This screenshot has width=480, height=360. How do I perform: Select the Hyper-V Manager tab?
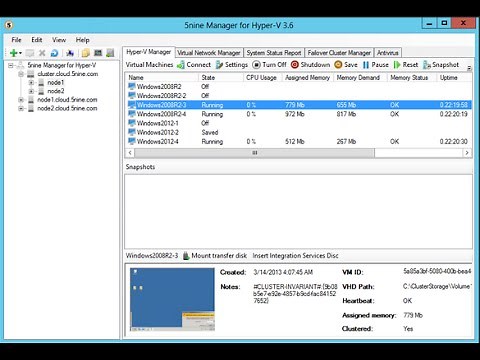(x=149, y=52)
